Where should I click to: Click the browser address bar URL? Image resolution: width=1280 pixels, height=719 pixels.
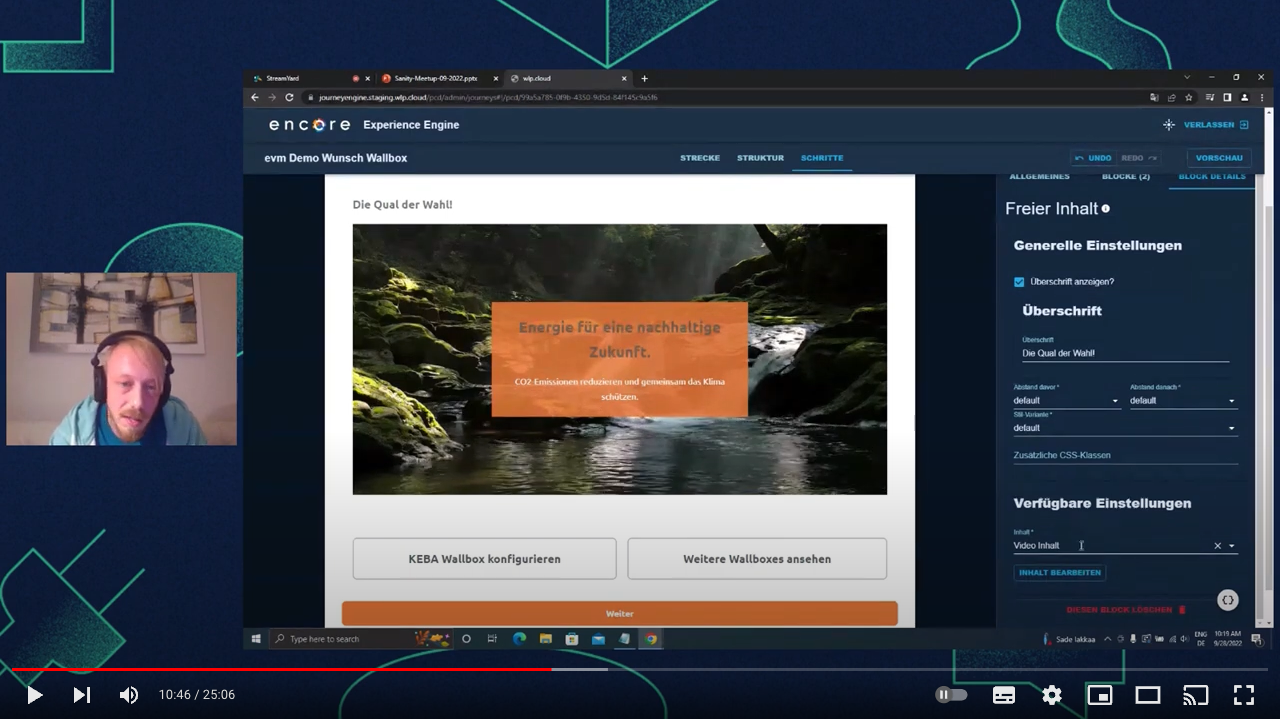[488, 98]
